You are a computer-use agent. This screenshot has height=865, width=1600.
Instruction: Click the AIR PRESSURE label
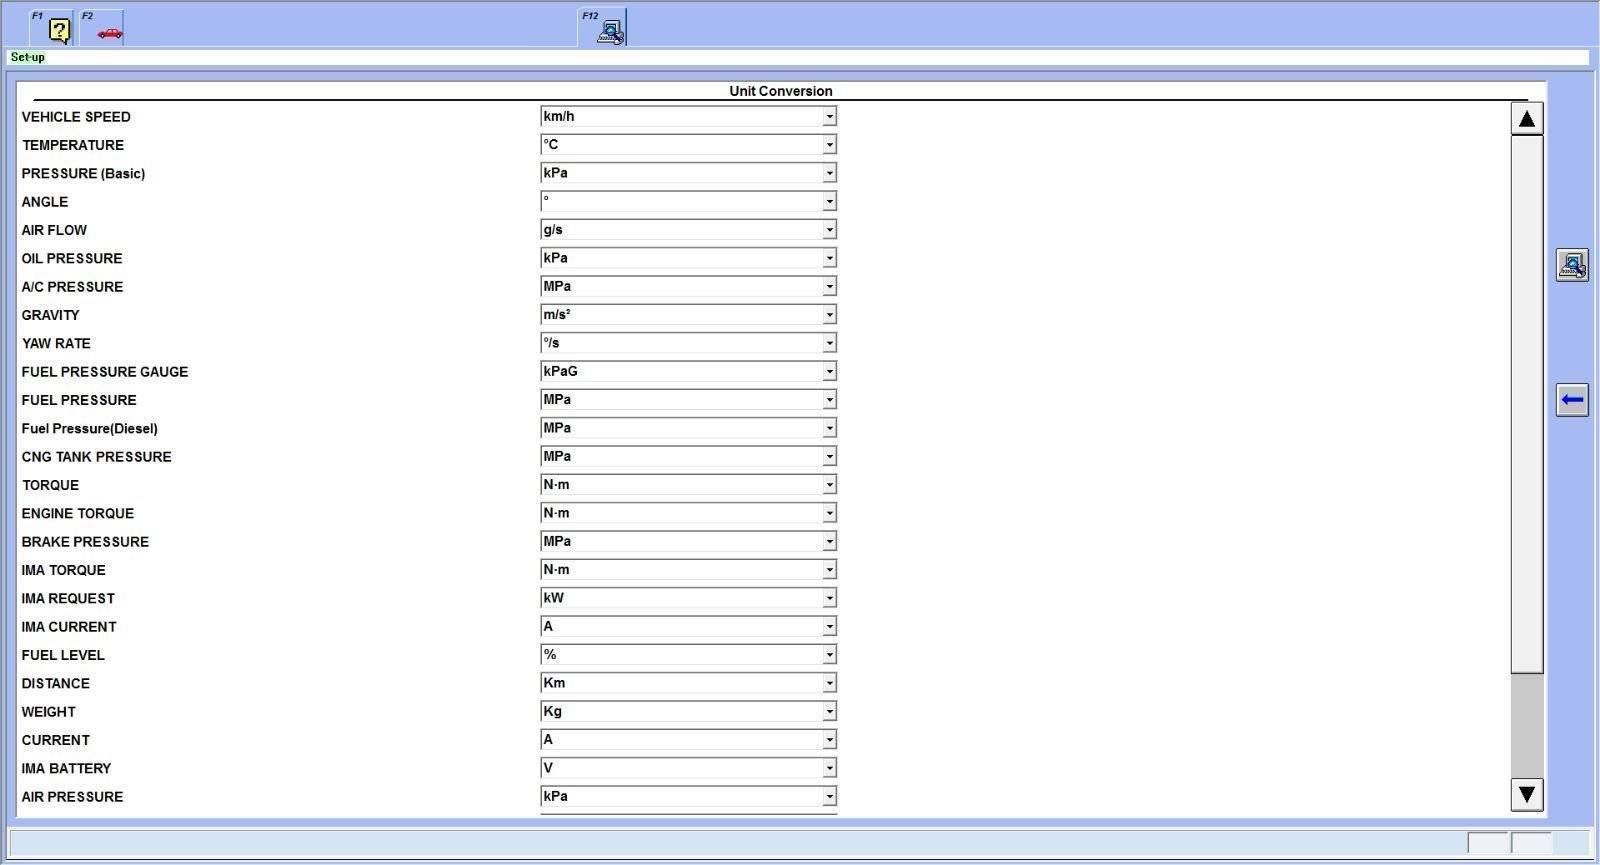72,797
